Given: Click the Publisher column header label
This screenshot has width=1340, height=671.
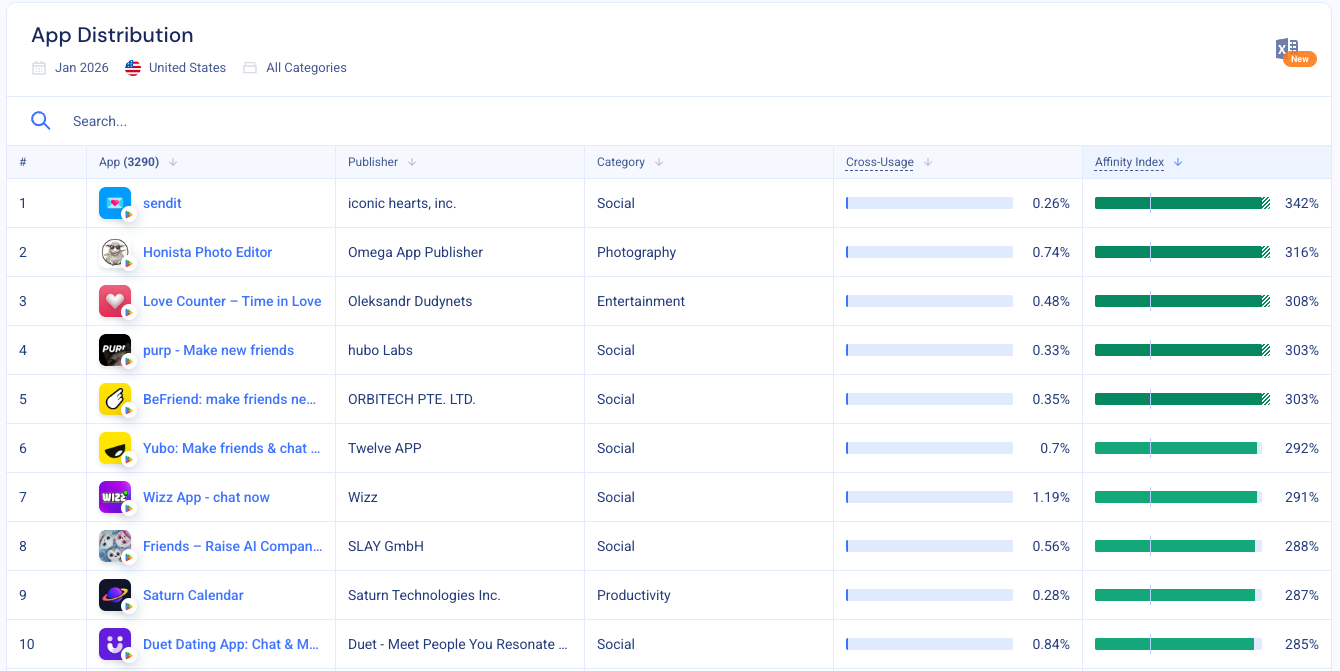Looking at the screenshot, I should [373, 162].
